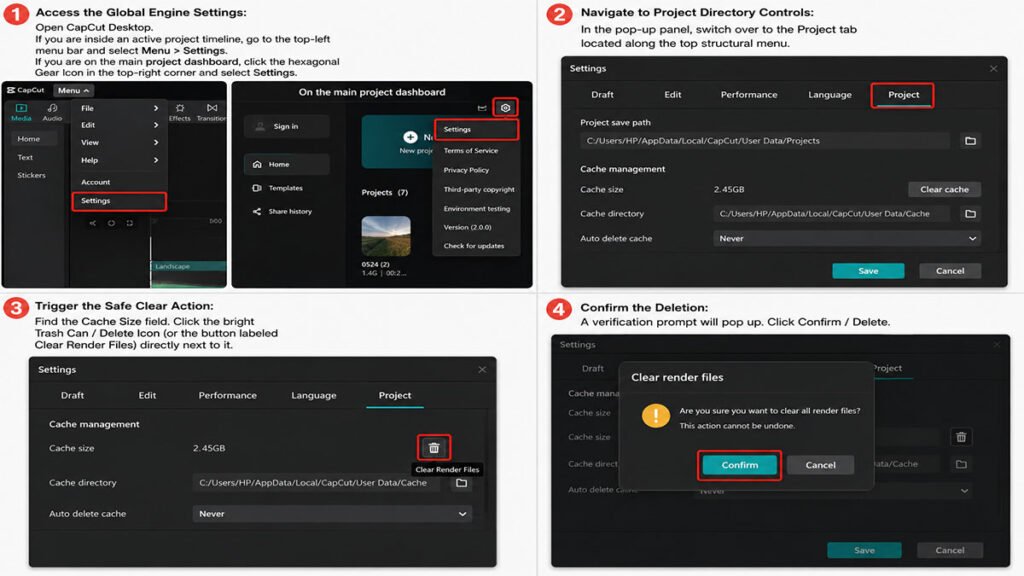Switch to the Language tab in step 3 Settings
Screen dimensions: 1024x576
coord(313,396)
